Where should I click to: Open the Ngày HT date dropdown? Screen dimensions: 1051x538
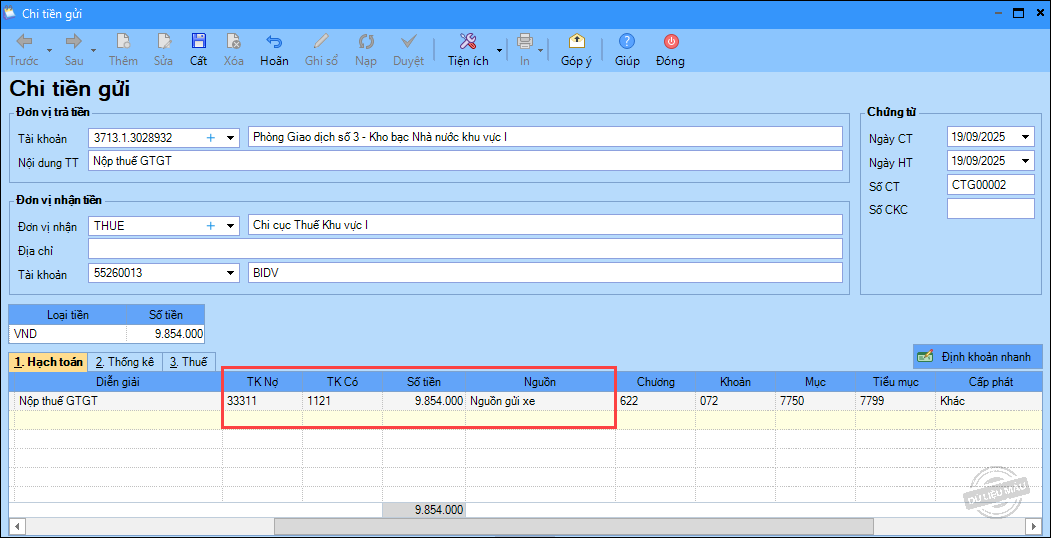click(x=1025, y=161)
